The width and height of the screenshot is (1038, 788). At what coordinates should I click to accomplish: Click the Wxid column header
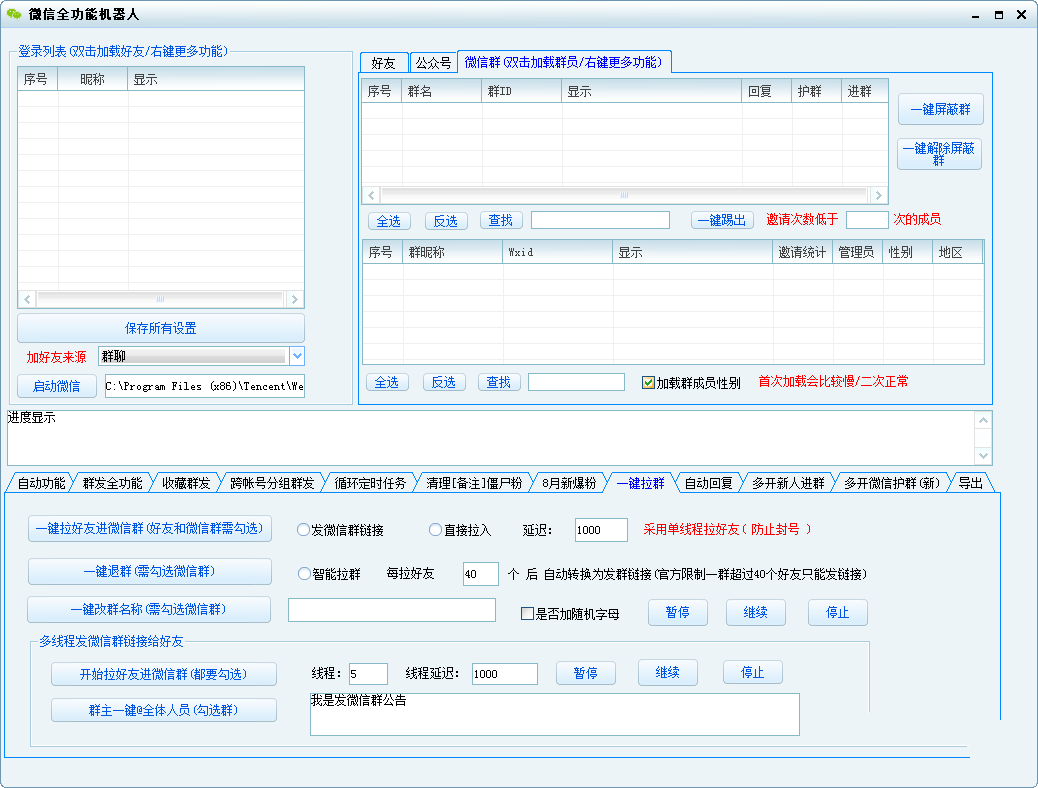[x=557, y=252]
